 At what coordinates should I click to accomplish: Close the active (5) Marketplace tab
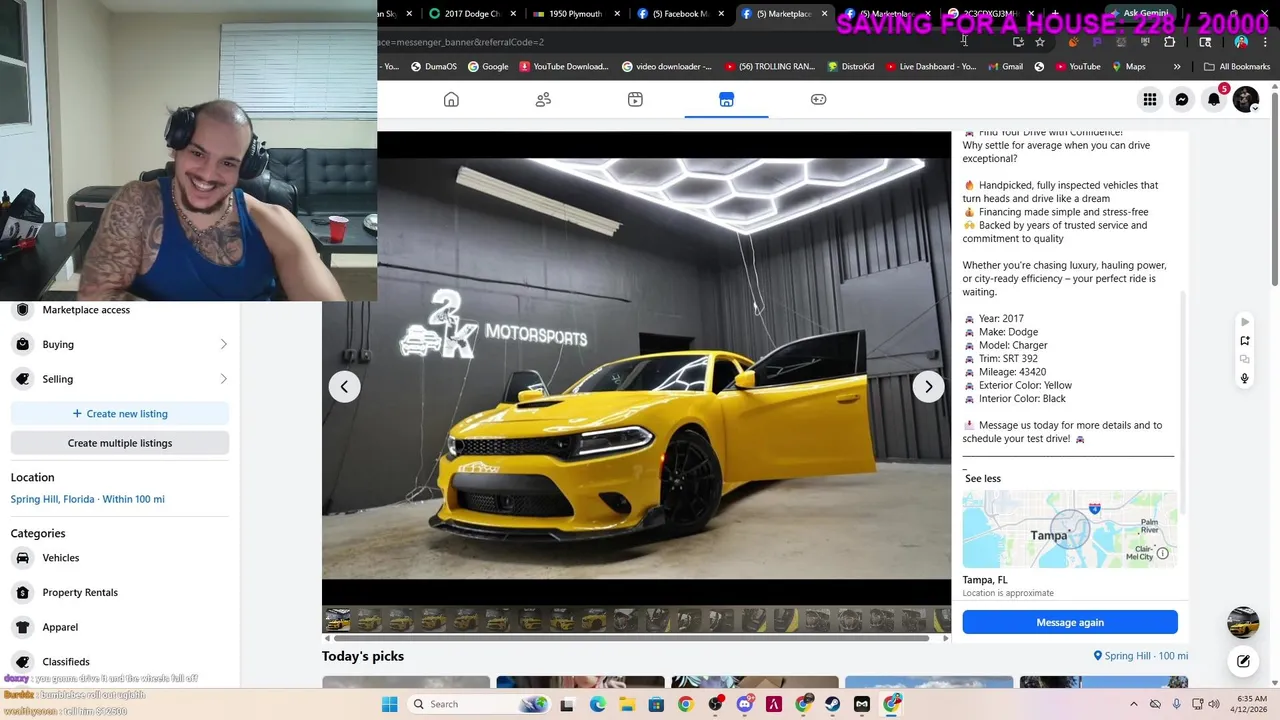pos(824,14)
